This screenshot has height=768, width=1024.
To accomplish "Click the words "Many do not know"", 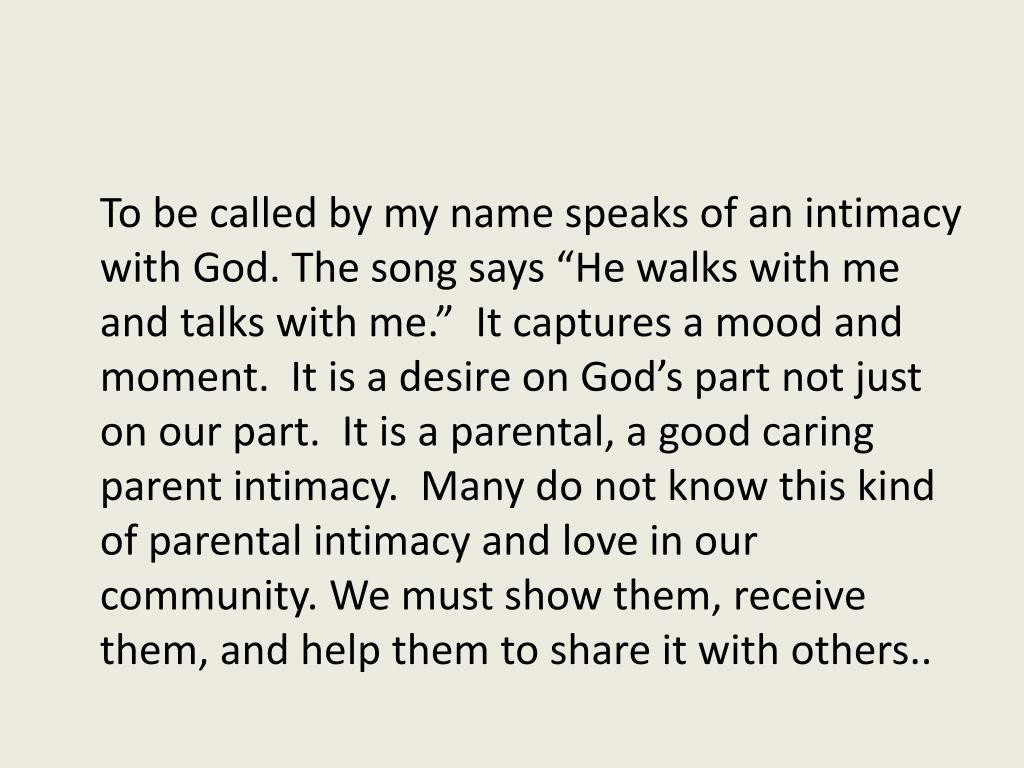I will pos(594,487).
